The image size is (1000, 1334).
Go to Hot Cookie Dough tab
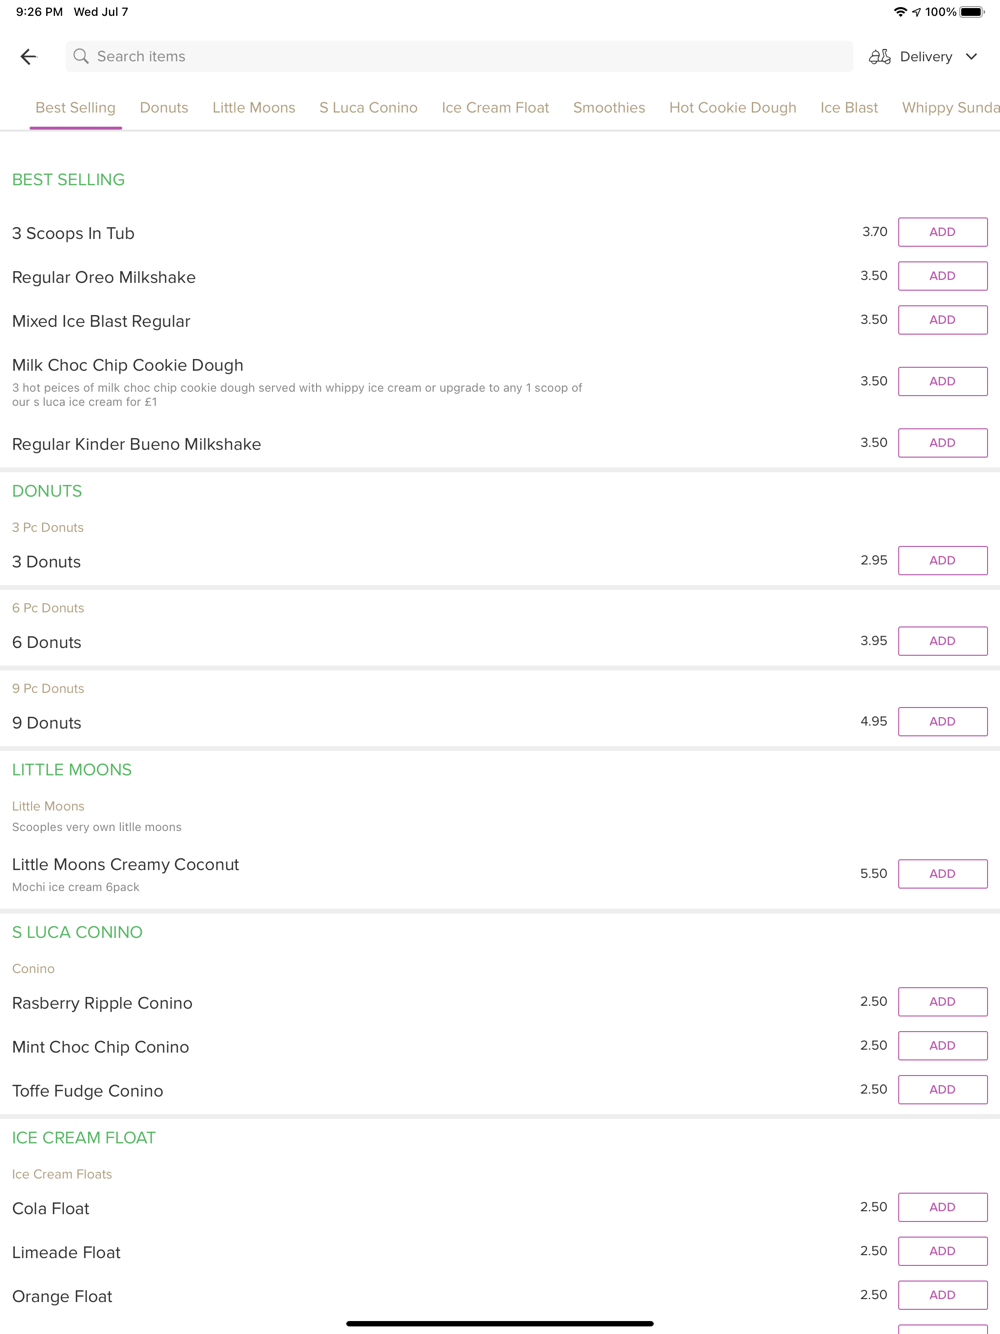coord(732,108)
